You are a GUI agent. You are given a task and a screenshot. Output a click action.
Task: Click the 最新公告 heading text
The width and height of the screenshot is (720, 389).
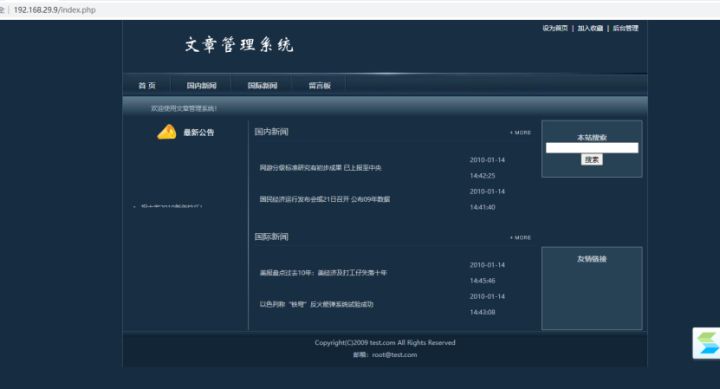199,132
